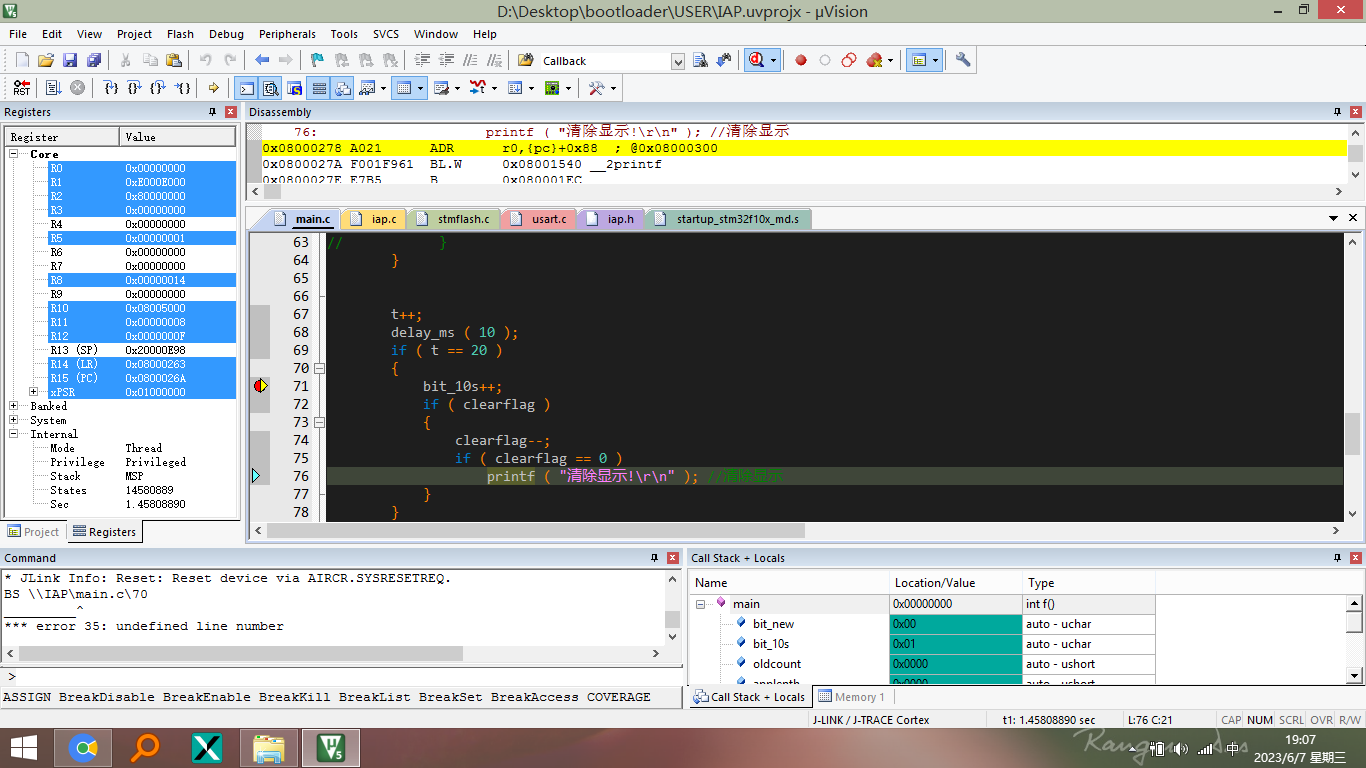The height and width of the screenshot is (768, 1366).
Task: Save the current file
Action: pos(70,61)
